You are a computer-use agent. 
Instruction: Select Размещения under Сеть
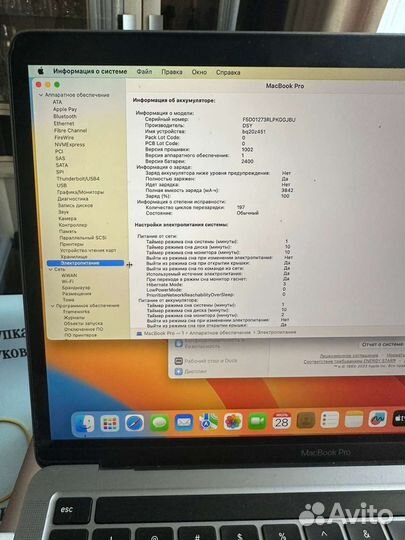point(77,294)
